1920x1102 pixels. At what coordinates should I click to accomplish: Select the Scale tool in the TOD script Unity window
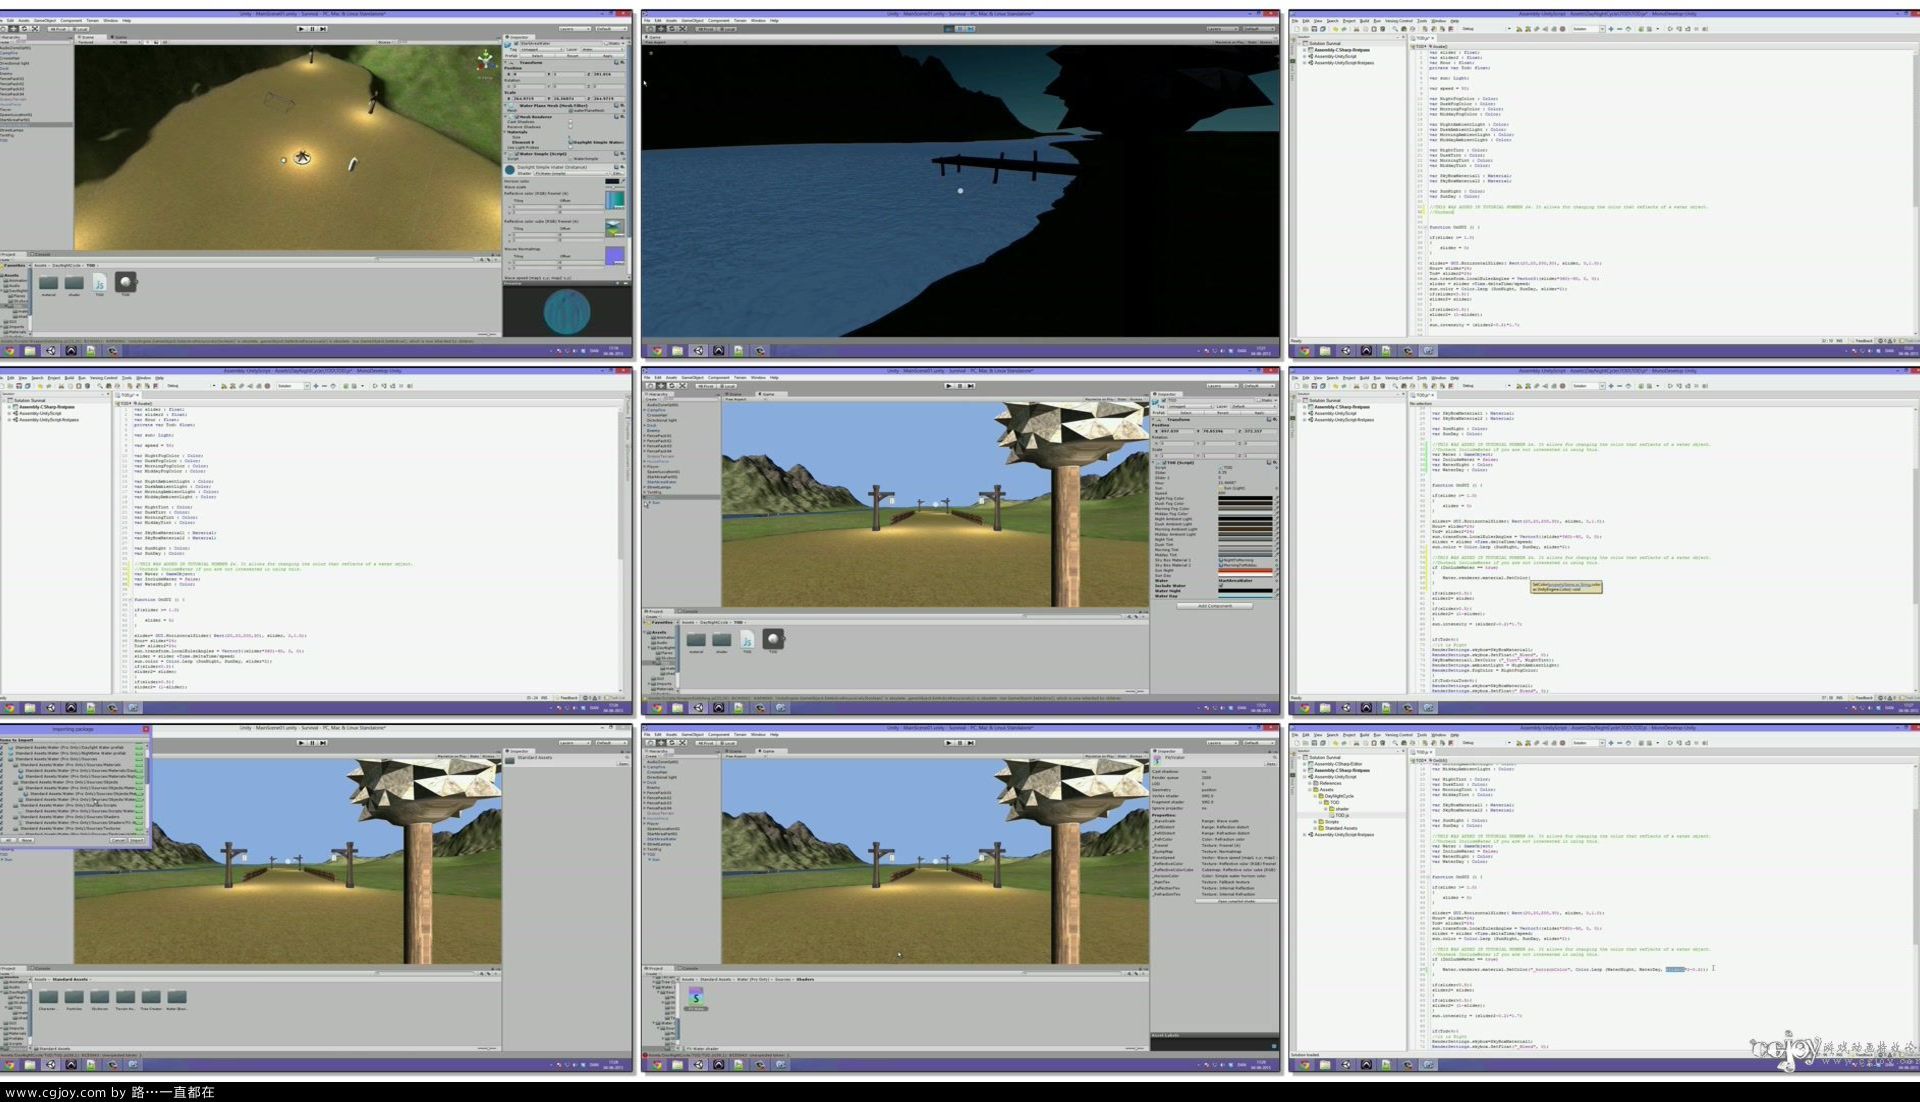pyautogui.click(x=683, y=386)
